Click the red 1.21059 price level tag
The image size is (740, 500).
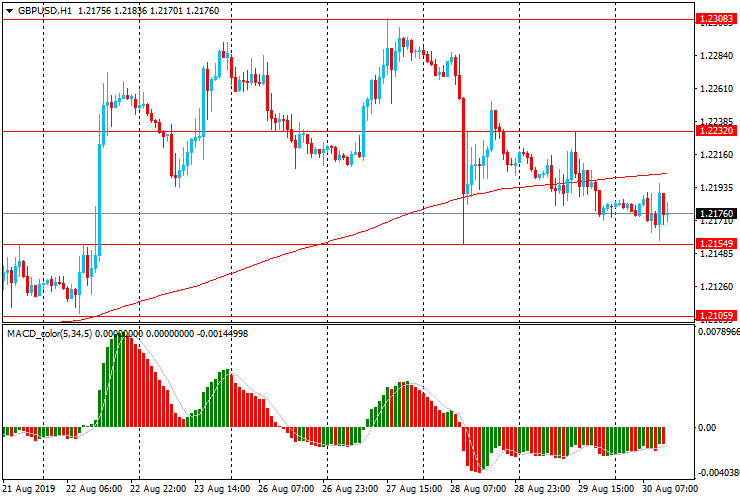[718, 315]
